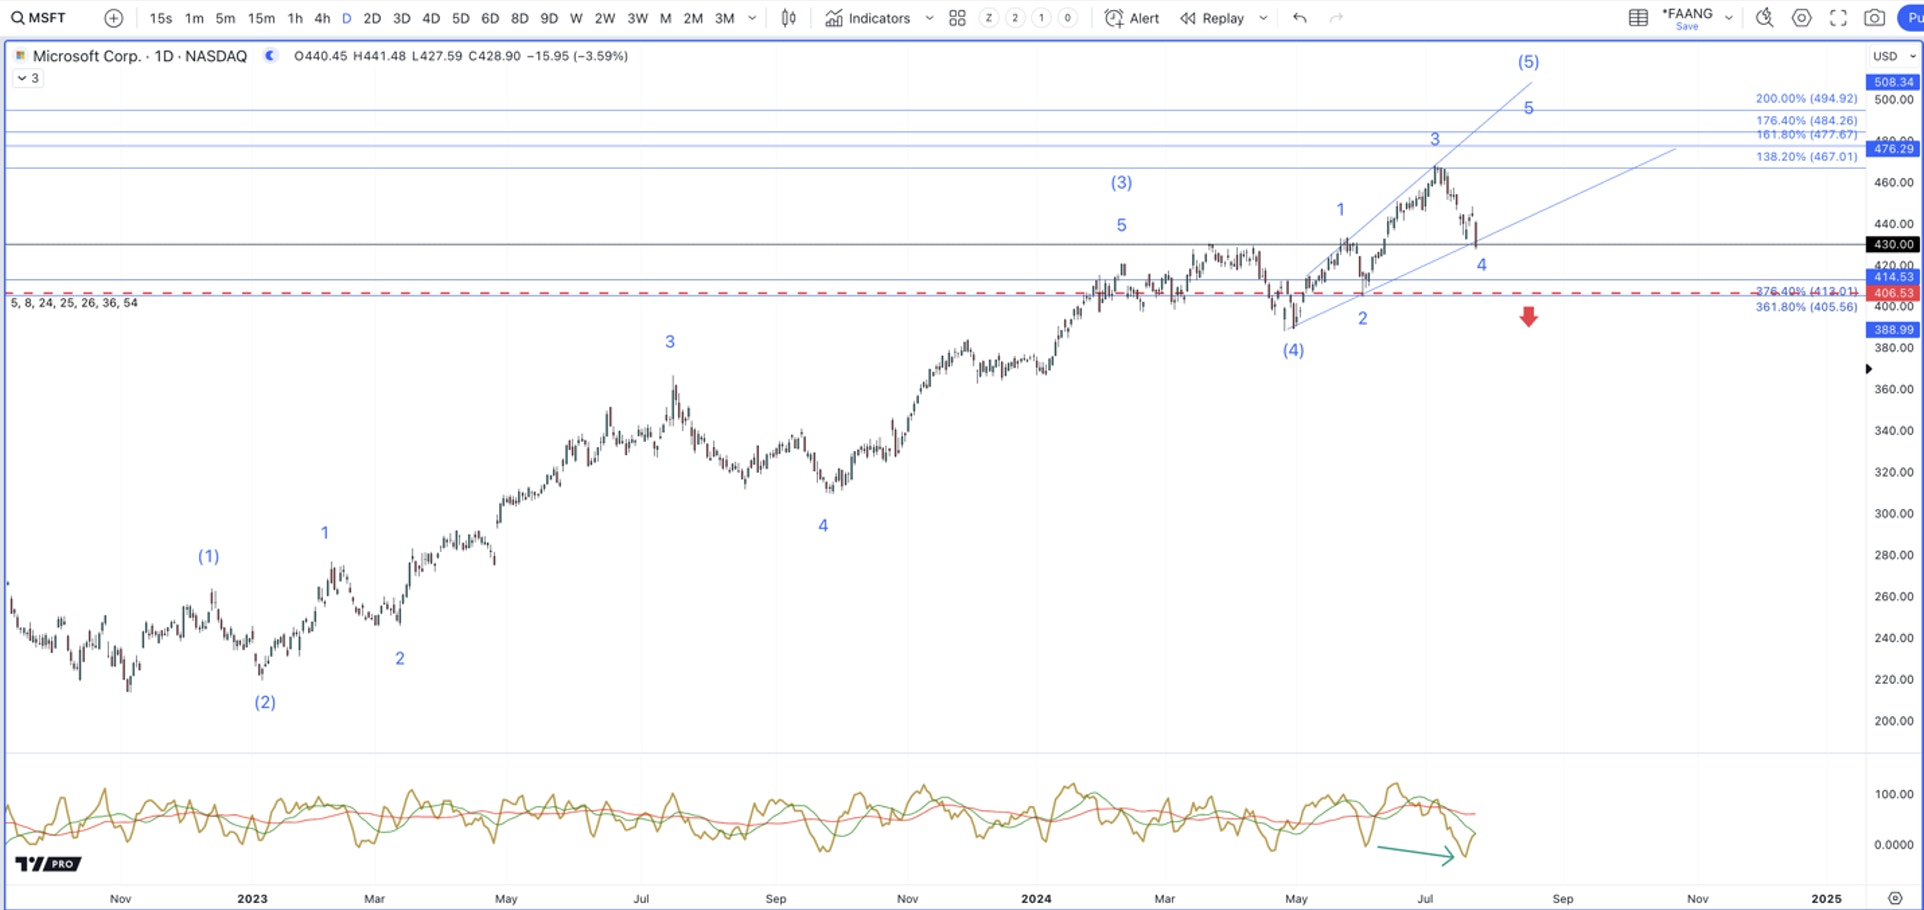Click the red 406.53 price label
The height and width of the screenshot is (910, 1924).
(x=1893, y=293)
